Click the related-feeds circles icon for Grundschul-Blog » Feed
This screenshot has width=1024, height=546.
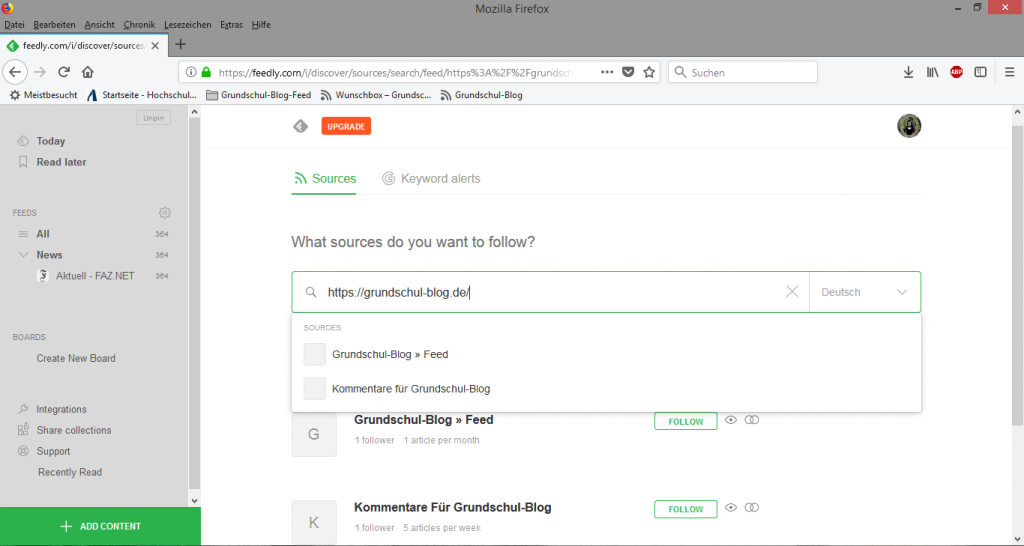(x=752, y=420)
